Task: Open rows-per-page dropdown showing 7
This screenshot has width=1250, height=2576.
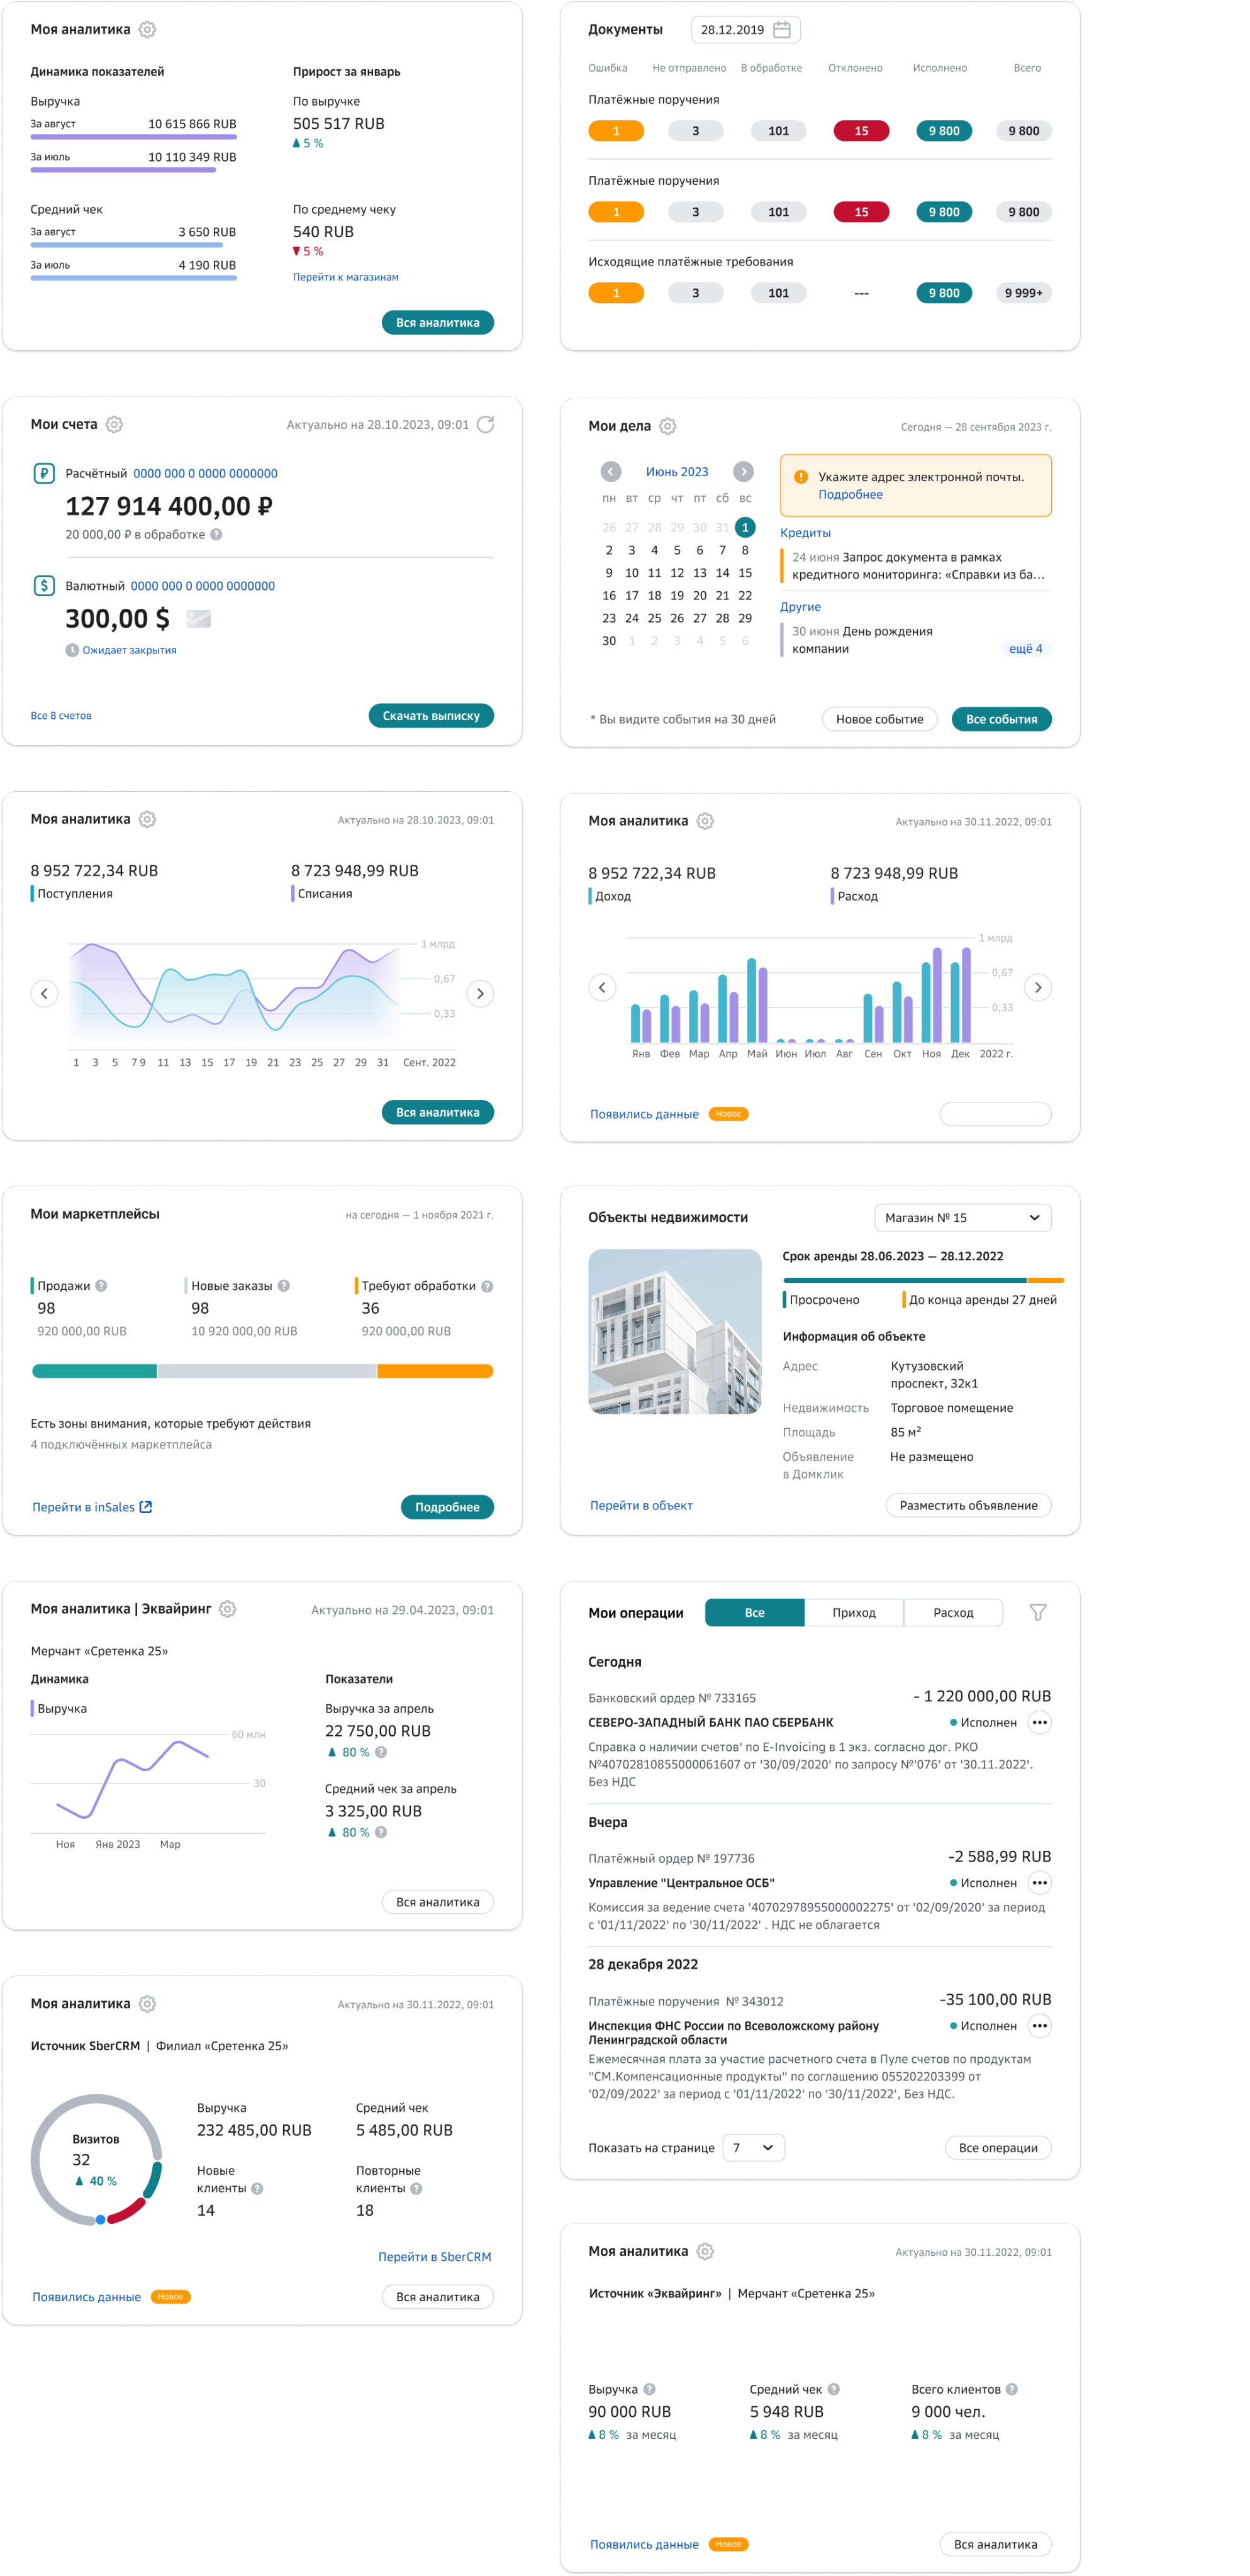Action: [753, 2147]
